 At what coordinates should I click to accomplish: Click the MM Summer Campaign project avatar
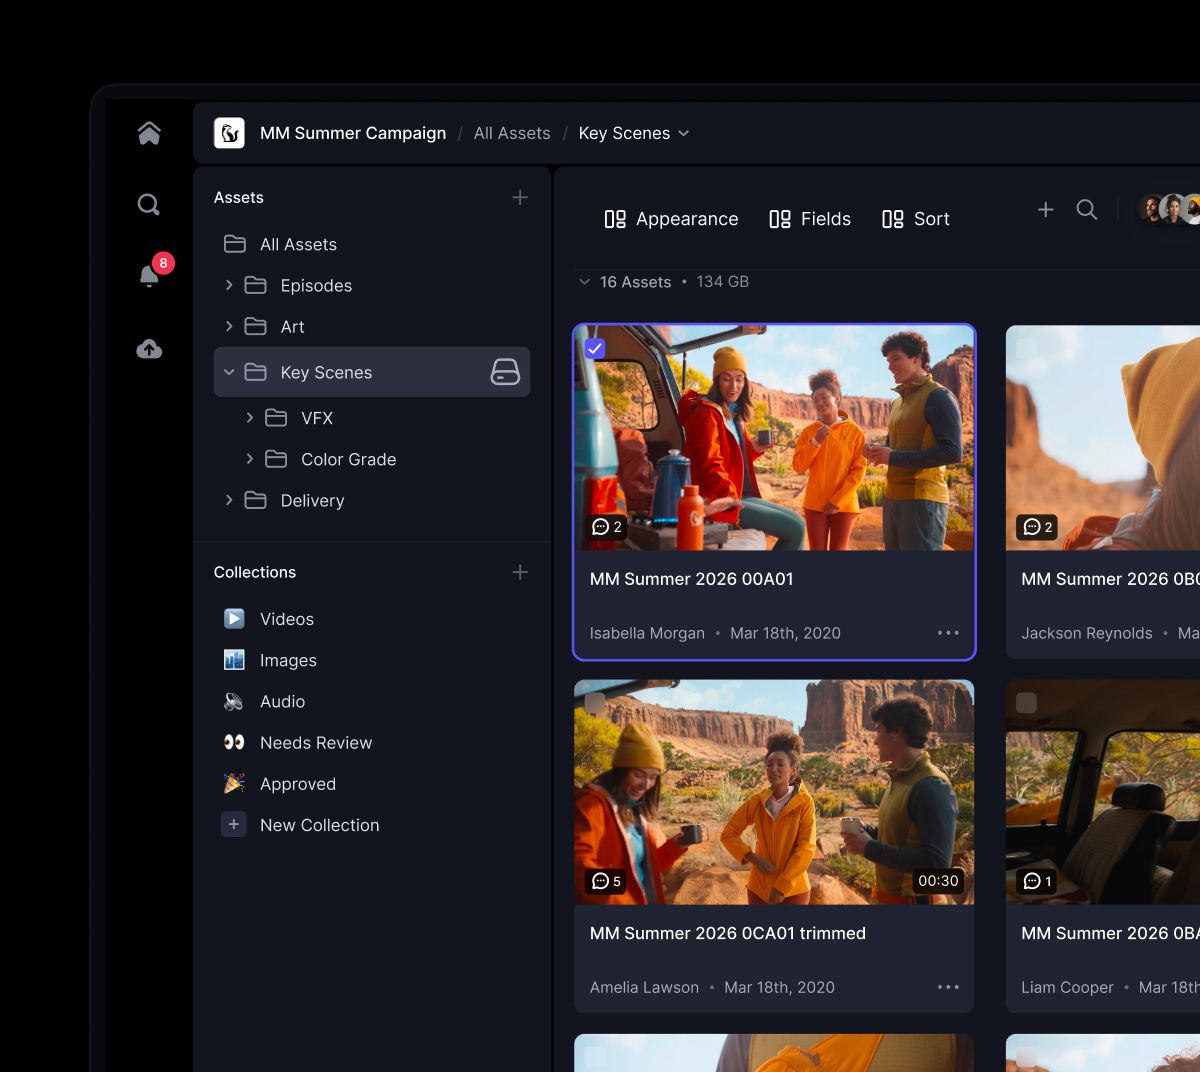pyautogui.click(x=228, y=132)
